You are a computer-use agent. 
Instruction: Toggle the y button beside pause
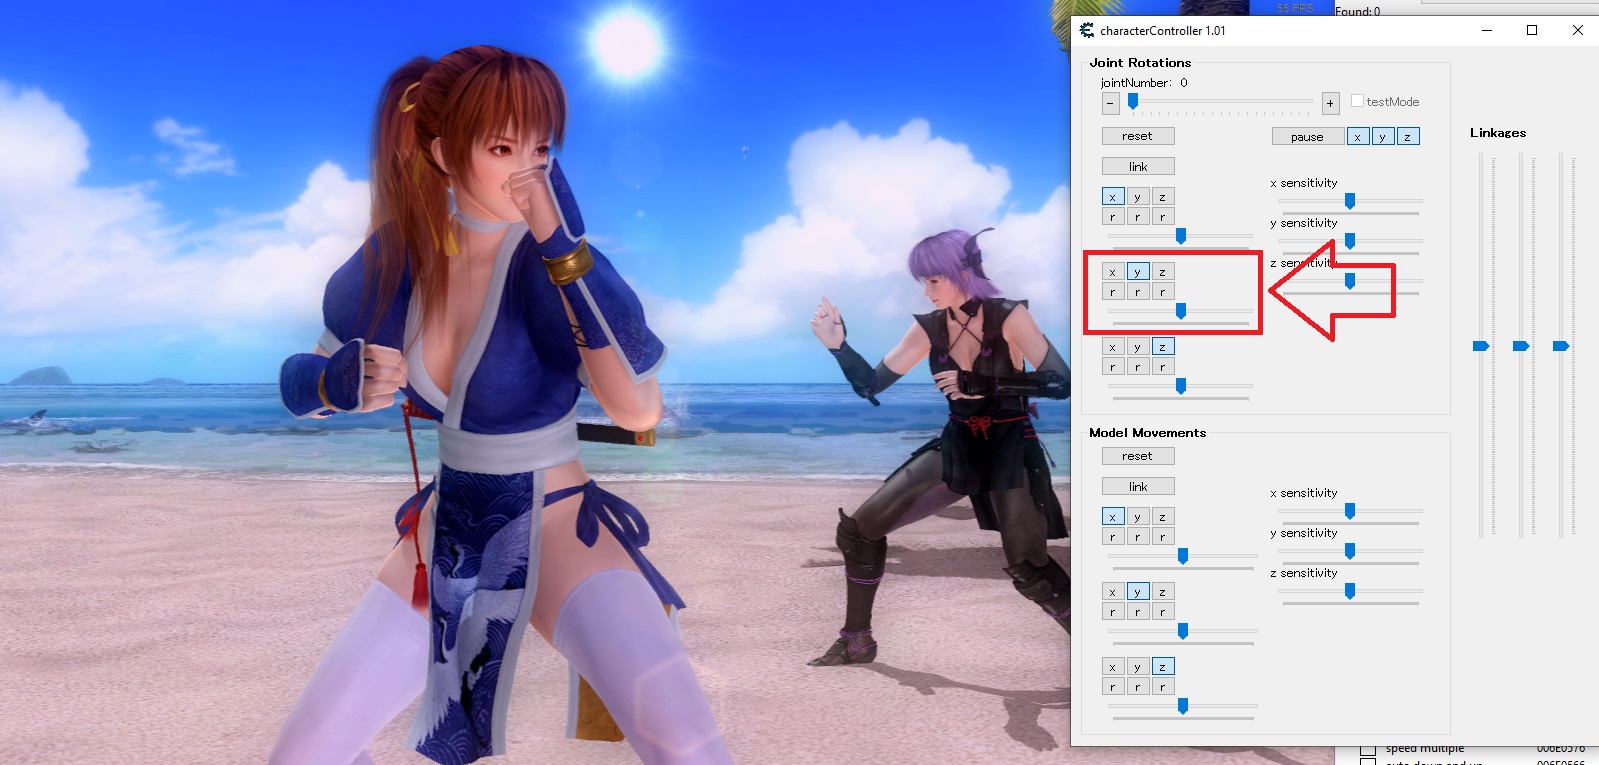click(x=1382, y=137)
